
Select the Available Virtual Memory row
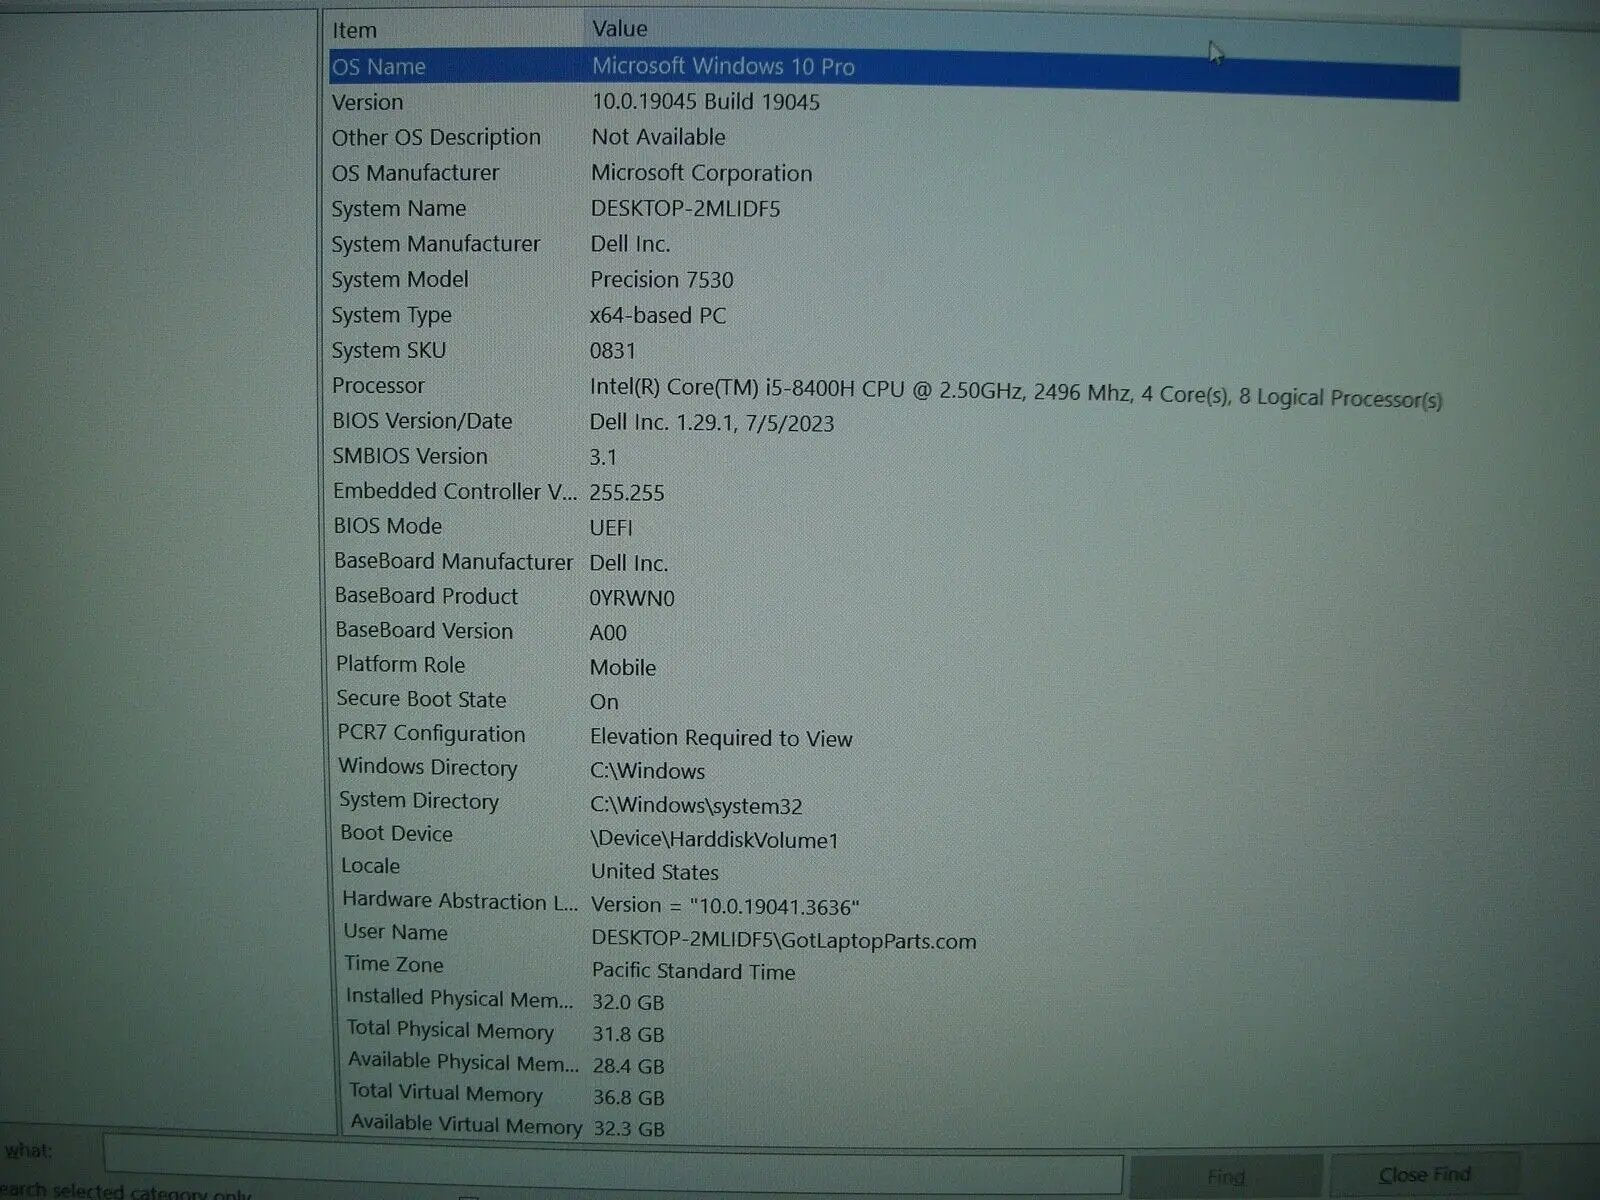click(x=894, y=1127)
